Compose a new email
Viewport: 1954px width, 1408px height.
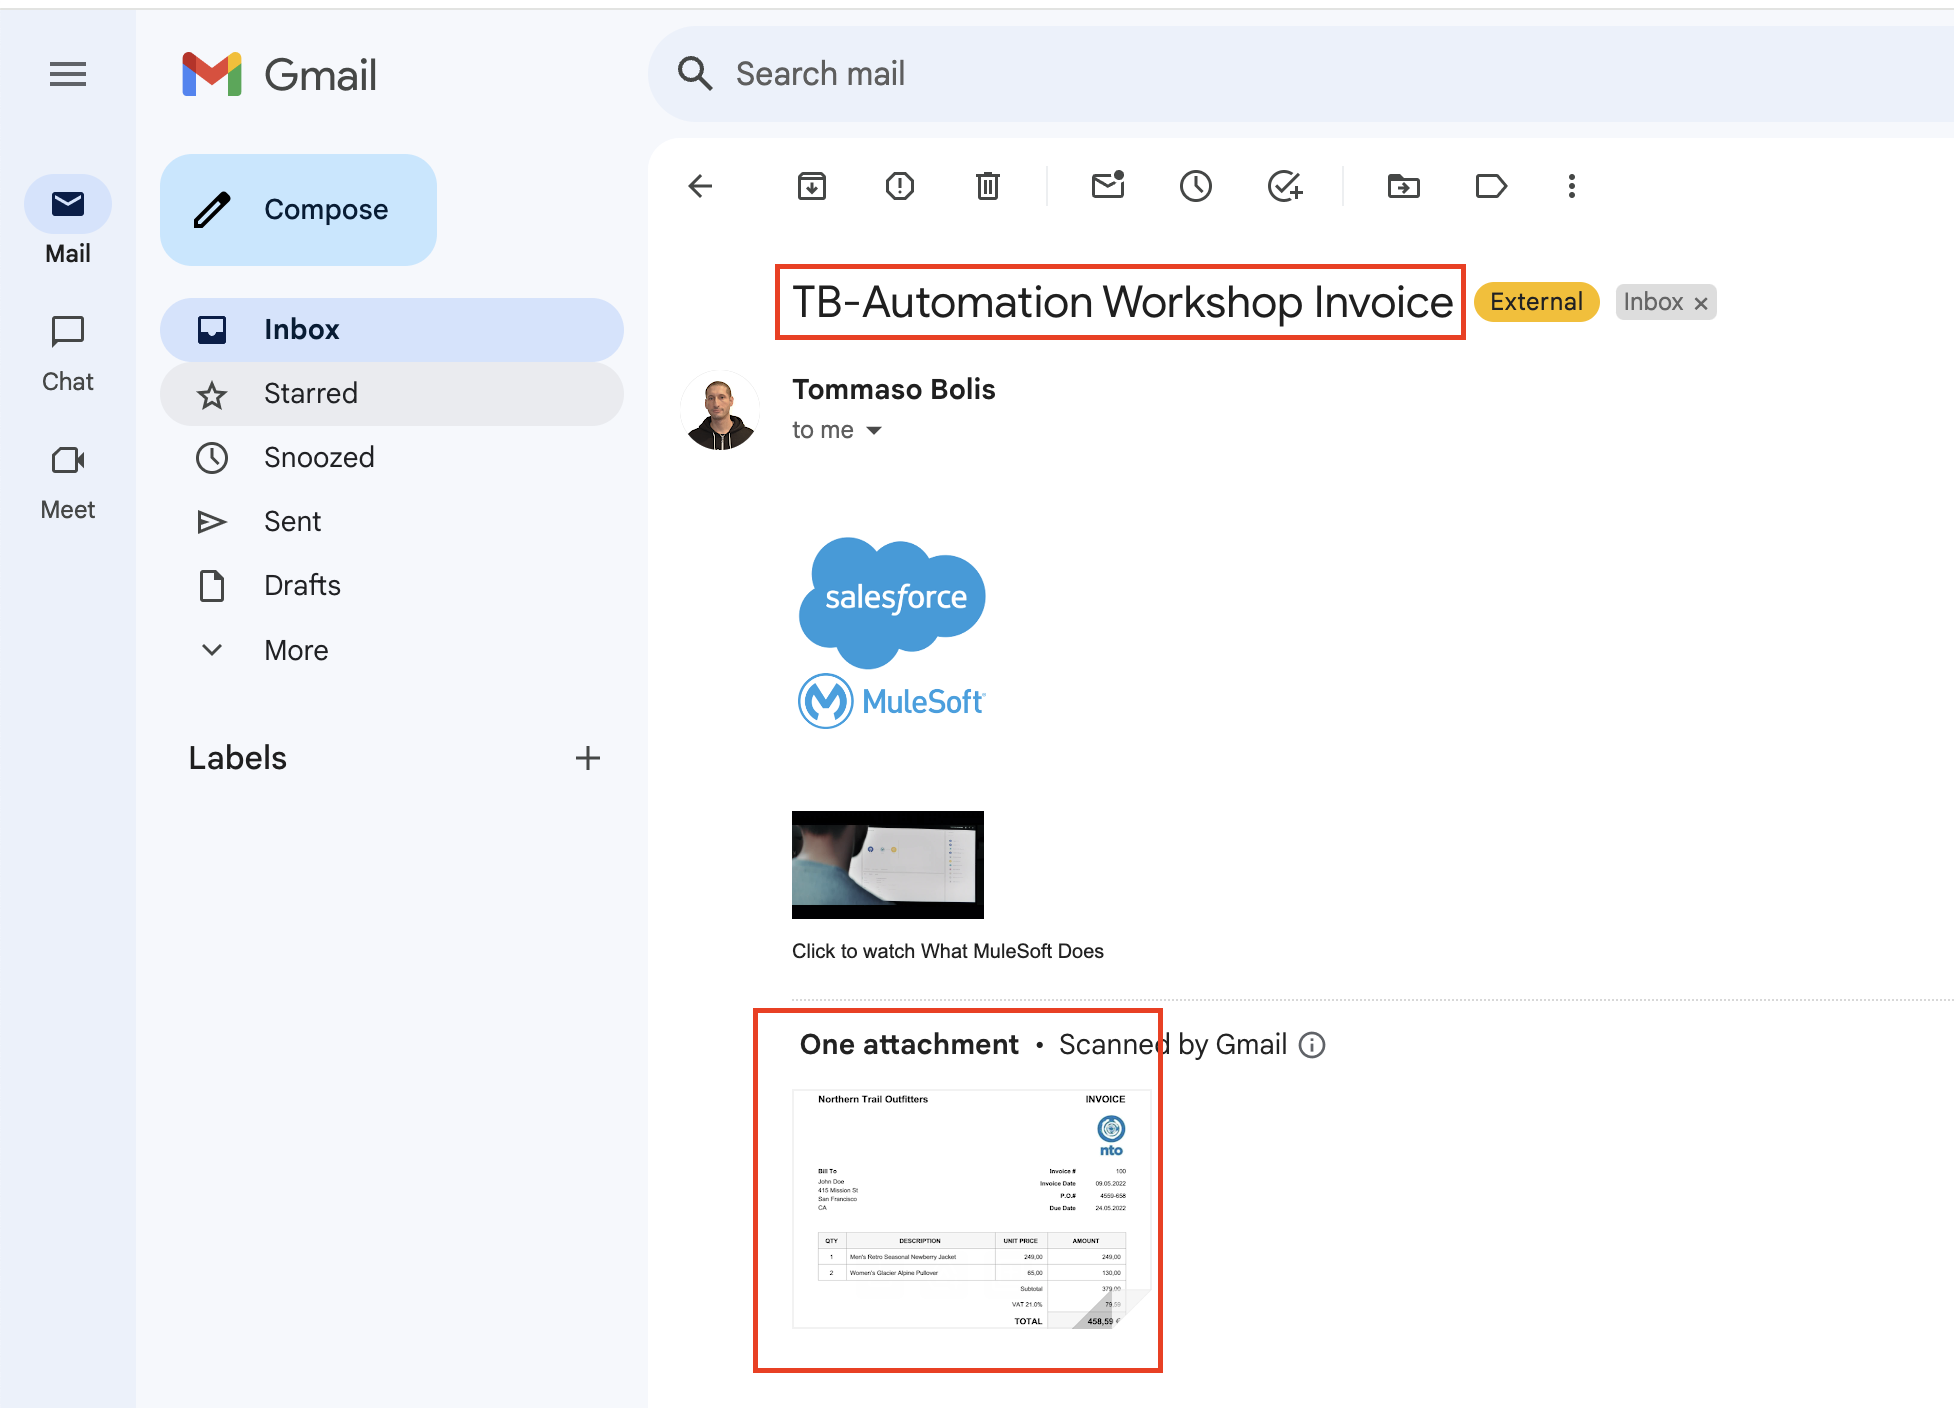298,210
